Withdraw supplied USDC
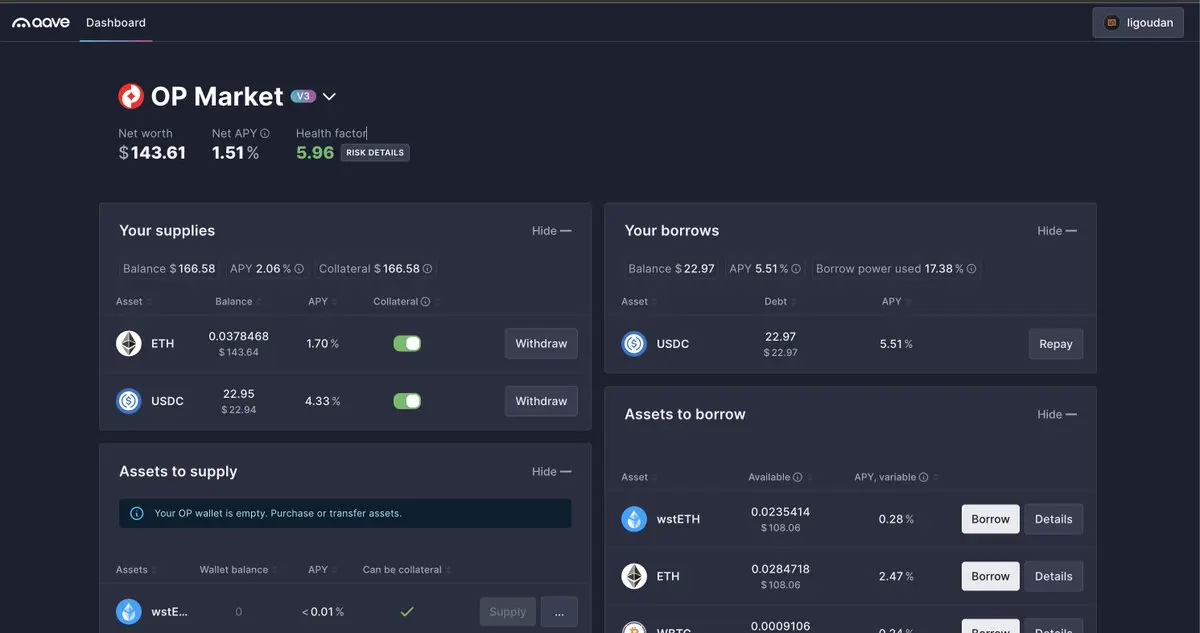The height and width of the screenshot is (633, 1200). pyautogui.click(x=541, y=401)
